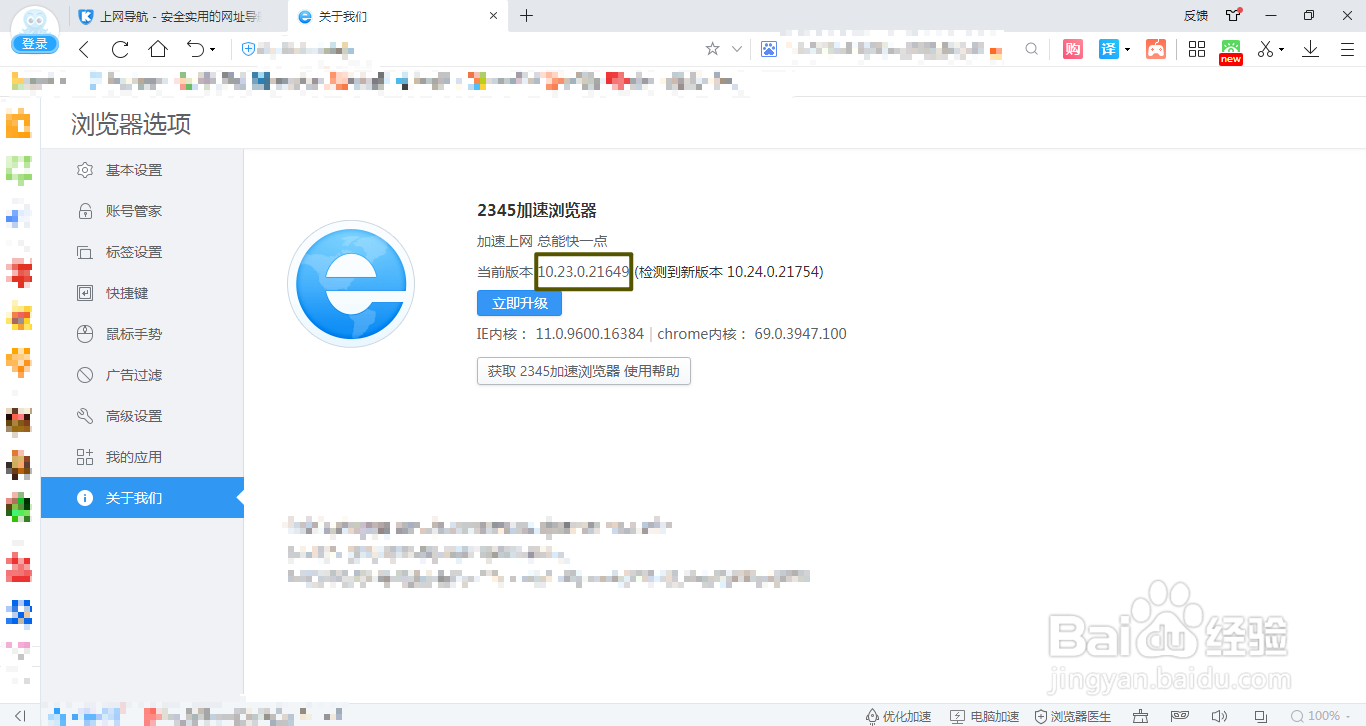Expand the address bar history dropdown
Screen dimensions: 1366x726
point(737,49)
